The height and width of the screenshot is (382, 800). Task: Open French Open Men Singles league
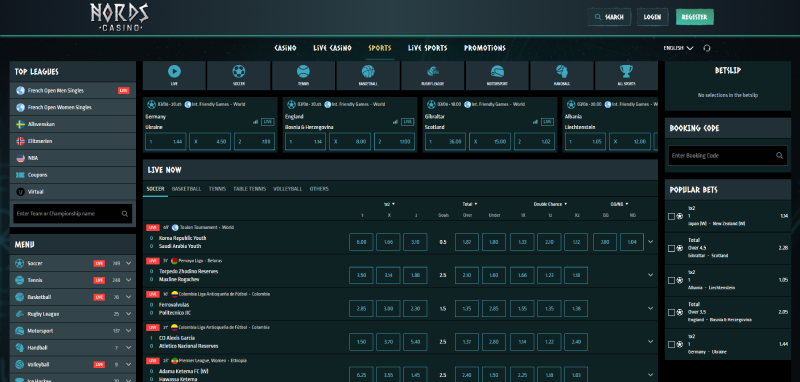pos(73,91)
